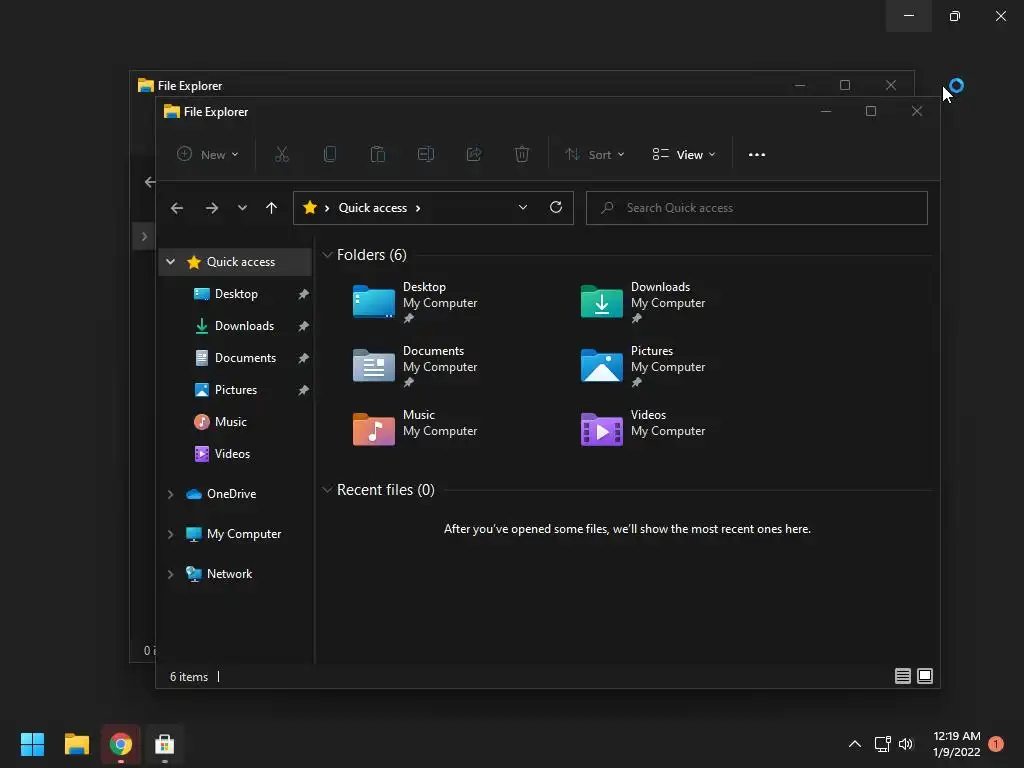Open the See more (three dots) menu
Screen dimensions: 1024x768
757,155
